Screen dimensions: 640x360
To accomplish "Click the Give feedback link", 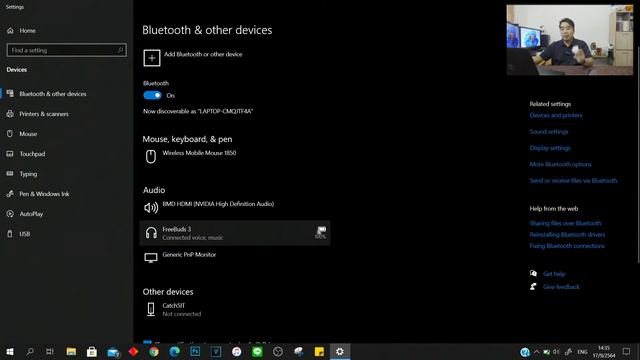I will 561,287.
